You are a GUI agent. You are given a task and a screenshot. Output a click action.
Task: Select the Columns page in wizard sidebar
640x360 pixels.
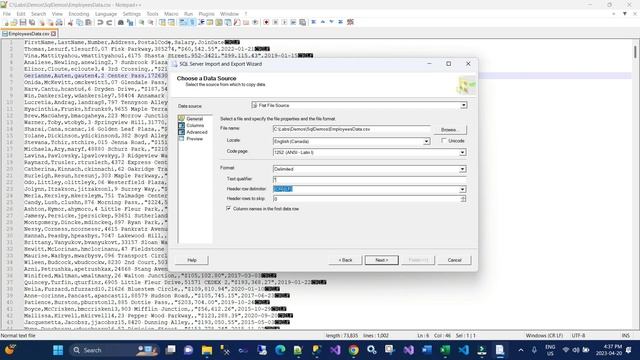coord(195,125)
